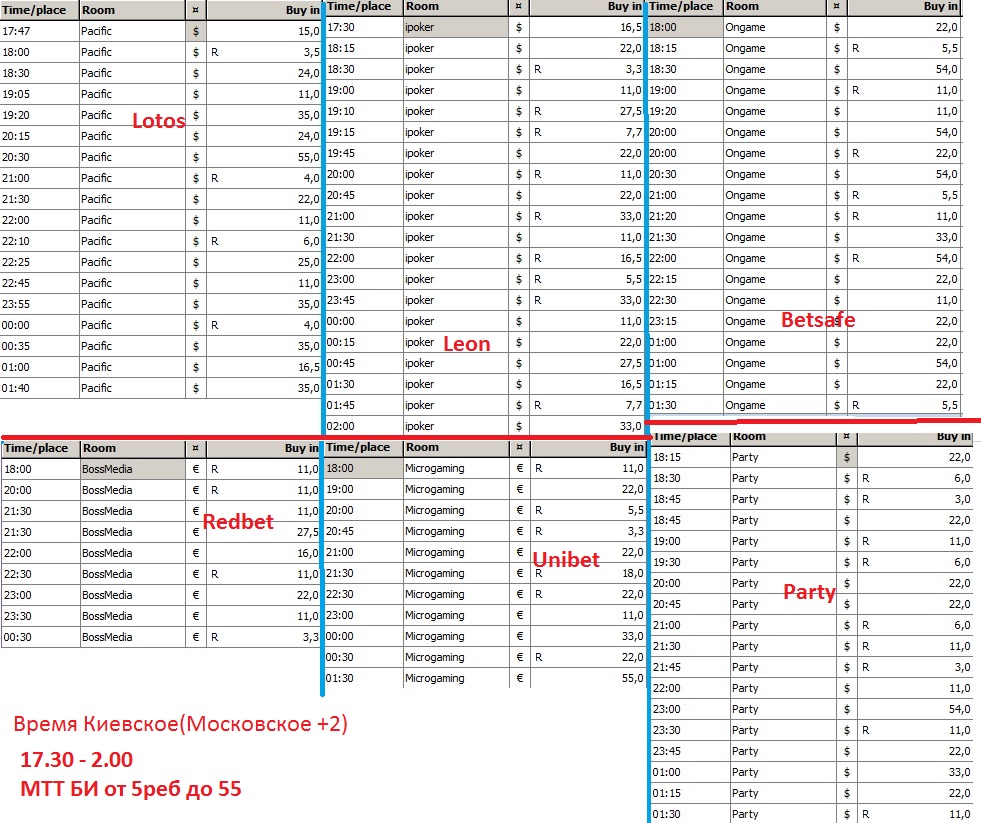Image resolution: width=981 pixels, height=823 pixels.
Task: Select highlighted BossMedia room cell at 18:00
Action: coord(133,469)
